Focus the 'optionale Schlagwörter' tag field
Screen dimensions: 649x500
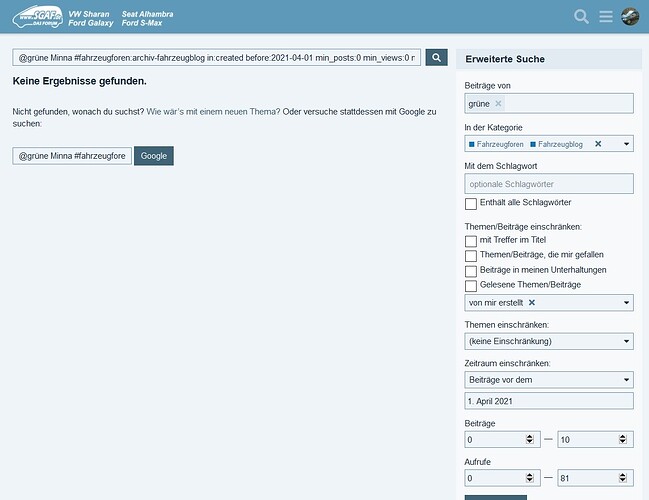coord(549,184)
